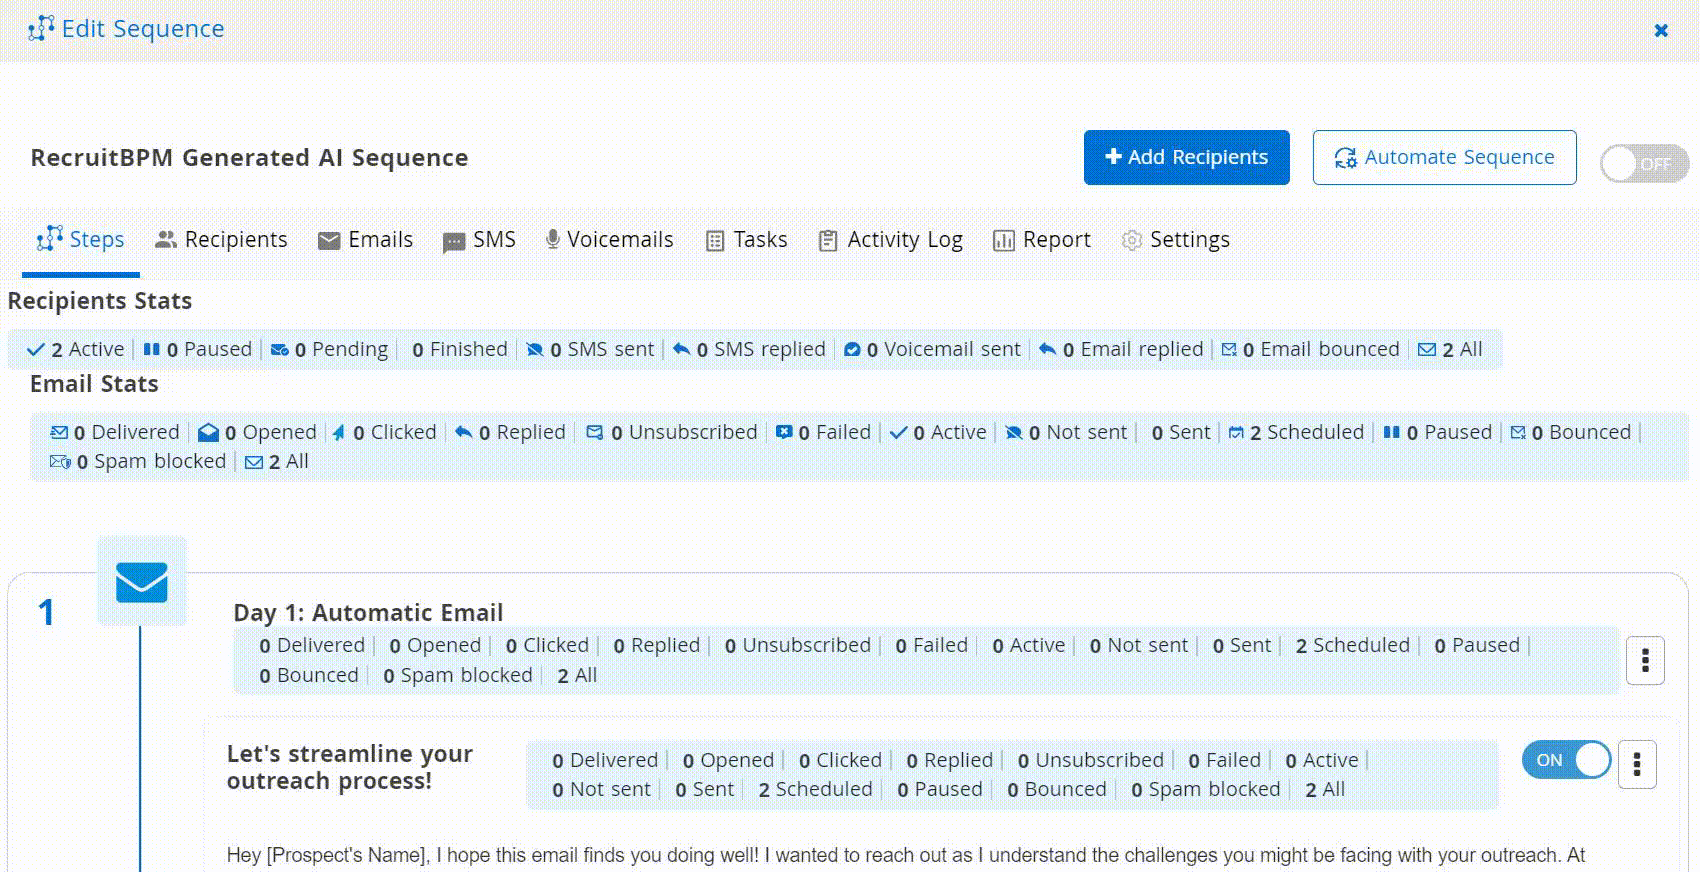This screenshot has width=1700, height=872.
Task: Show 2 All in Recipients Stats
Action: (x=1450, y=350)
